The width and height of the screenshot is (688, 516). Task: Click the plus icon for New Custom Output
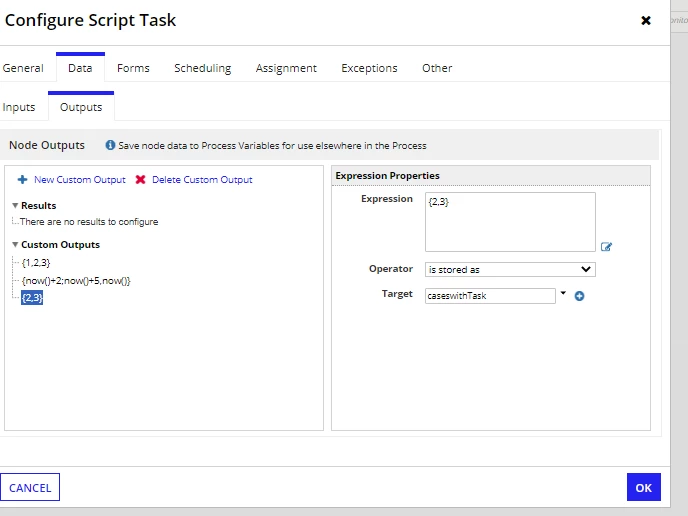(22, 179)
